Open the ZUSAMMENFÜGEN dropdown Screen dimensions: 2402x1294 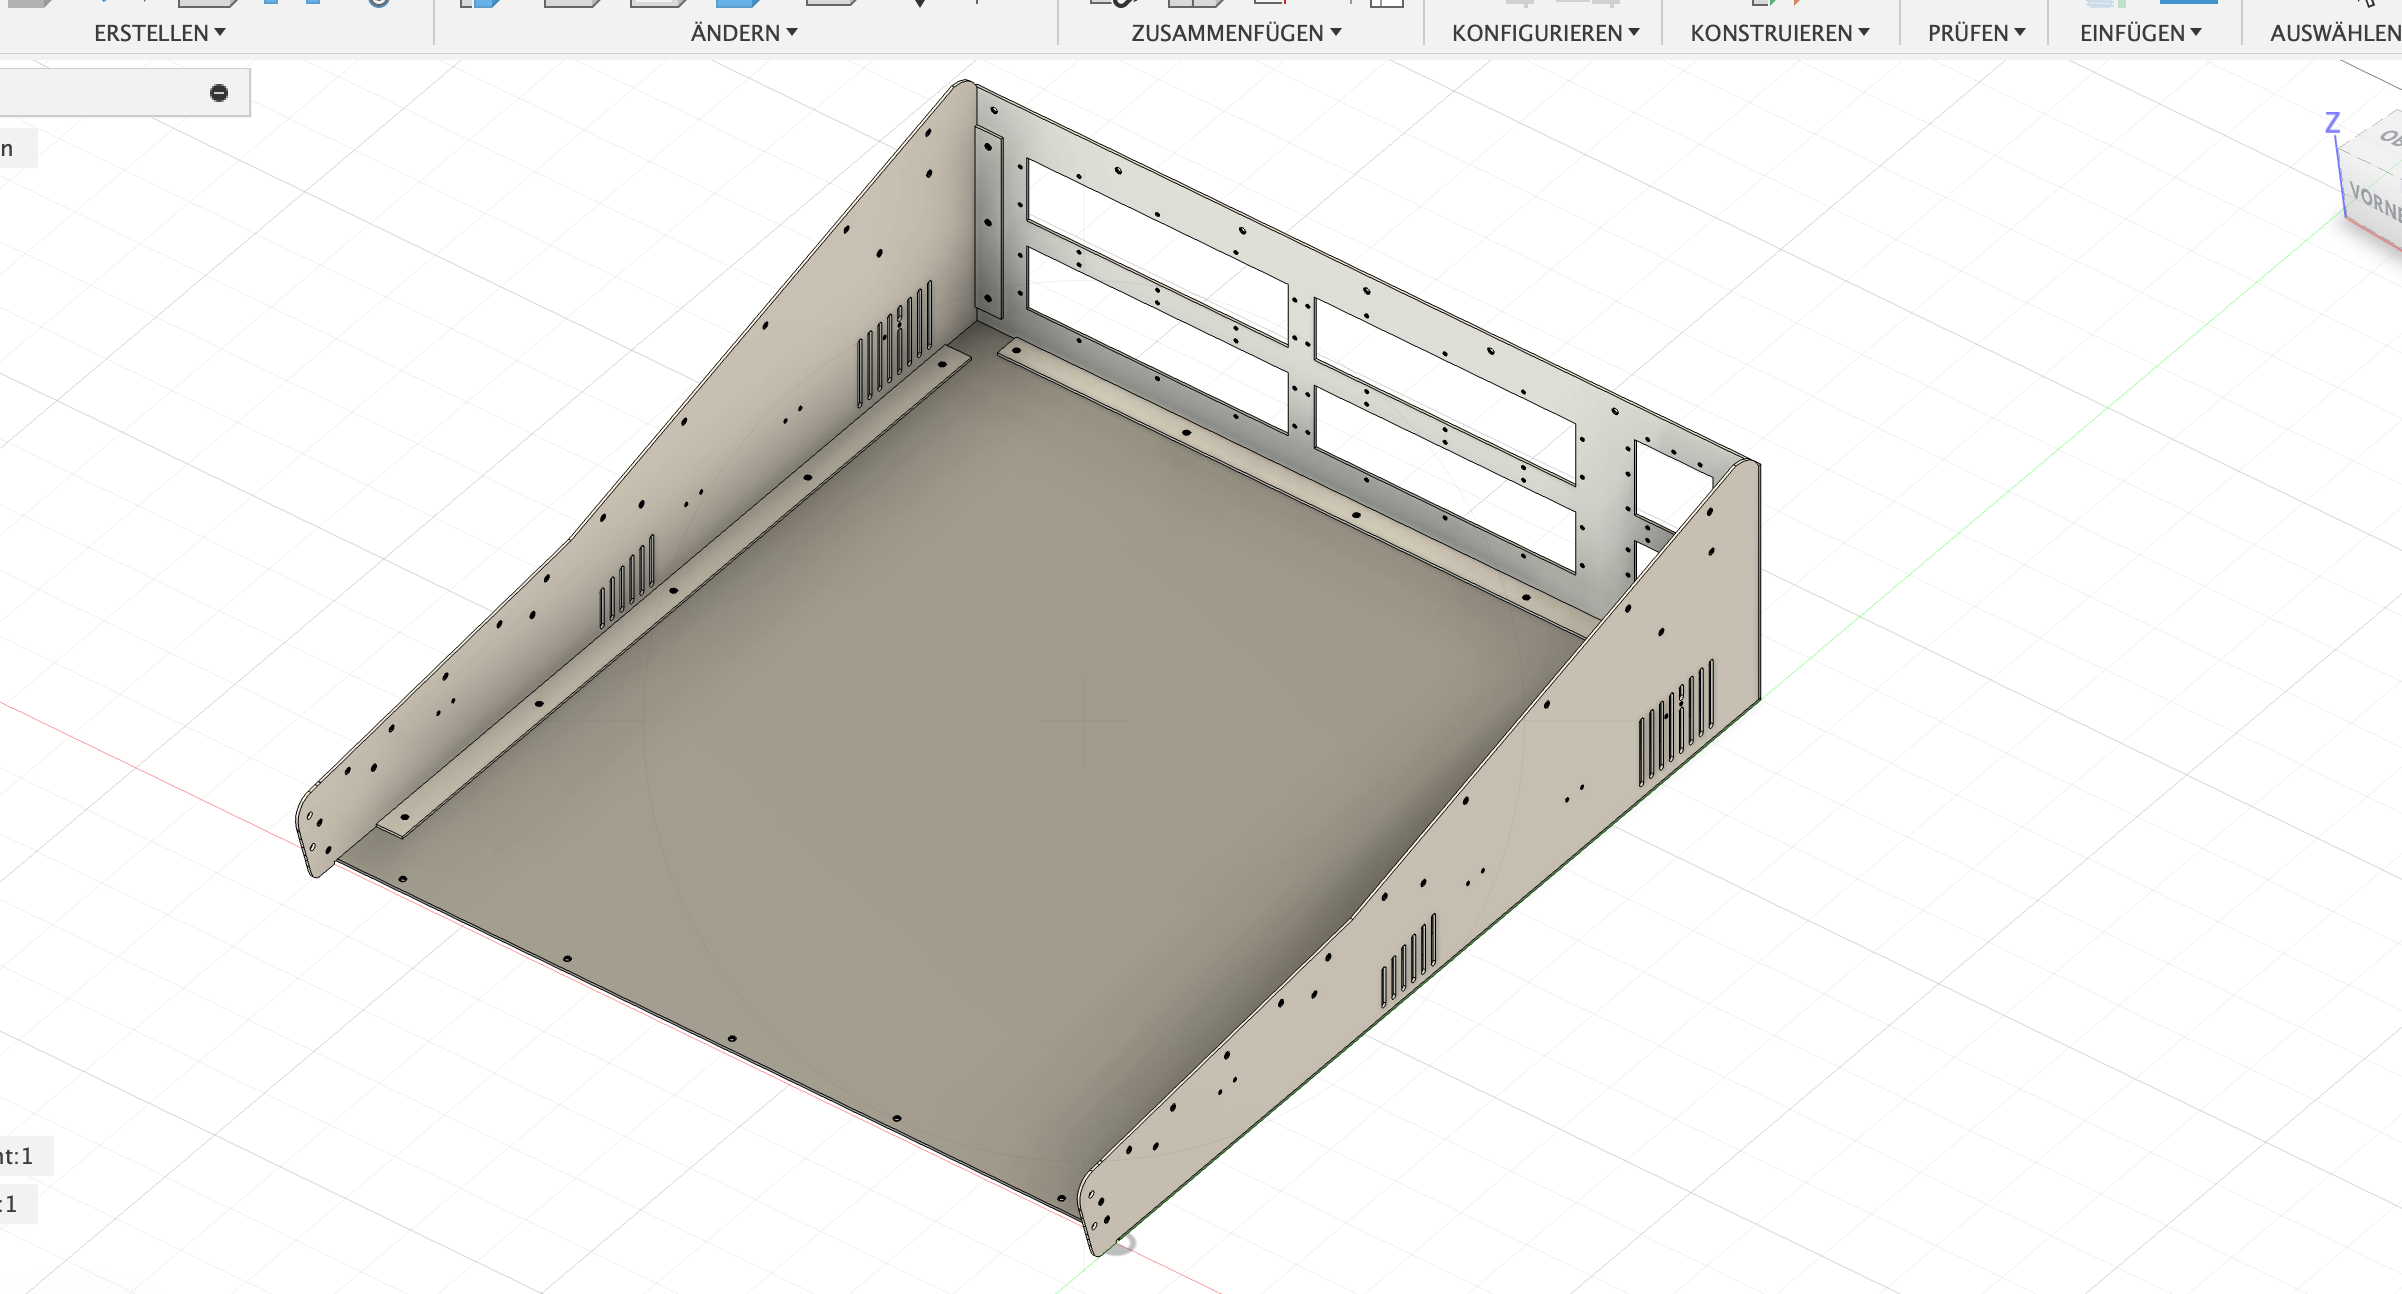pyautogui.click(x=1235, y=33)
